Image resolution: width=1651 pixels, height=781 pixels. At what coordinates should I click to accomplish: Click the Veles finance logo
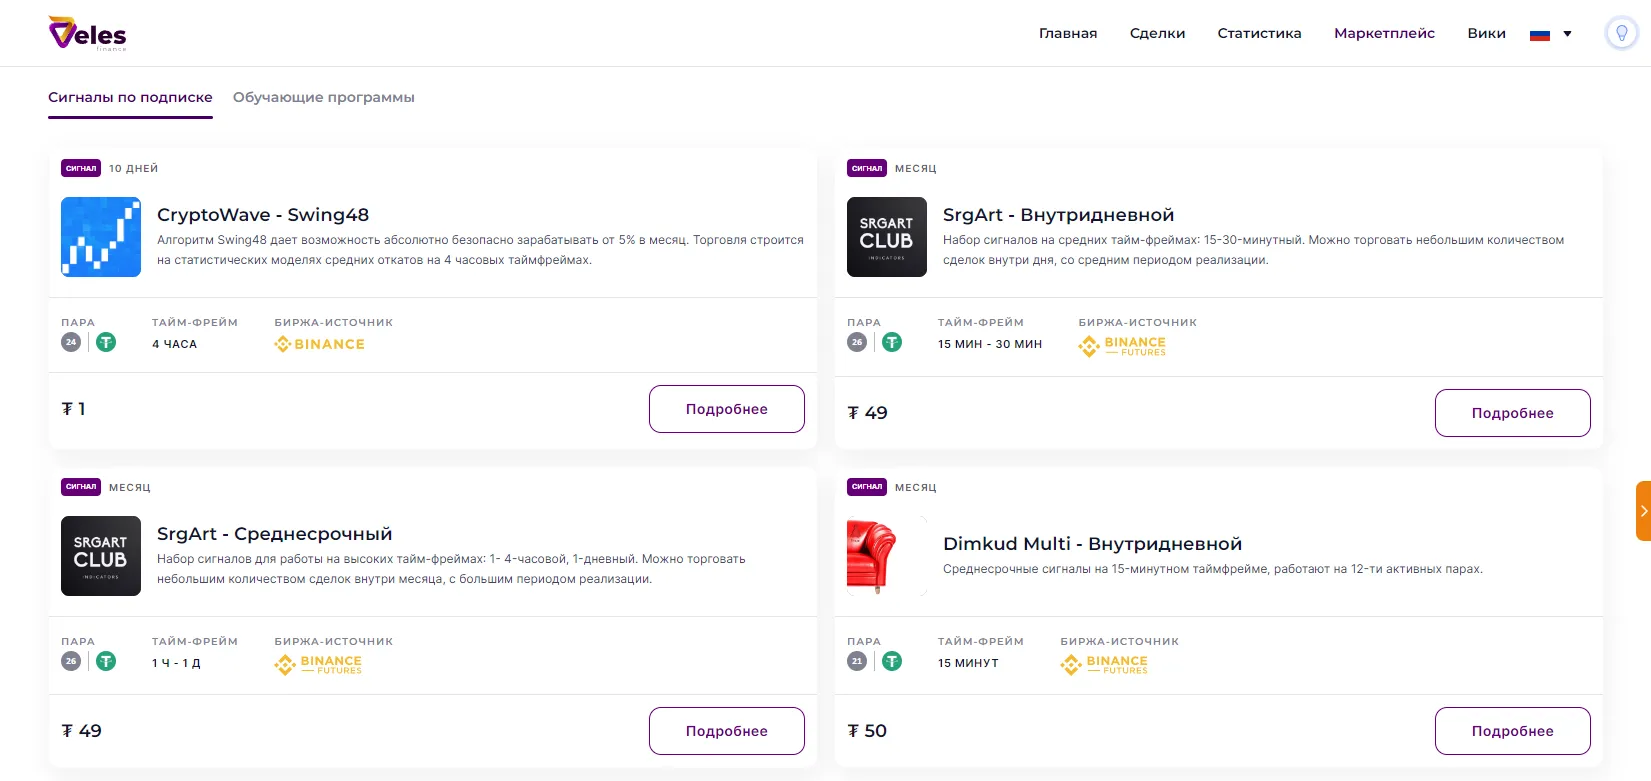coord(87,33)
